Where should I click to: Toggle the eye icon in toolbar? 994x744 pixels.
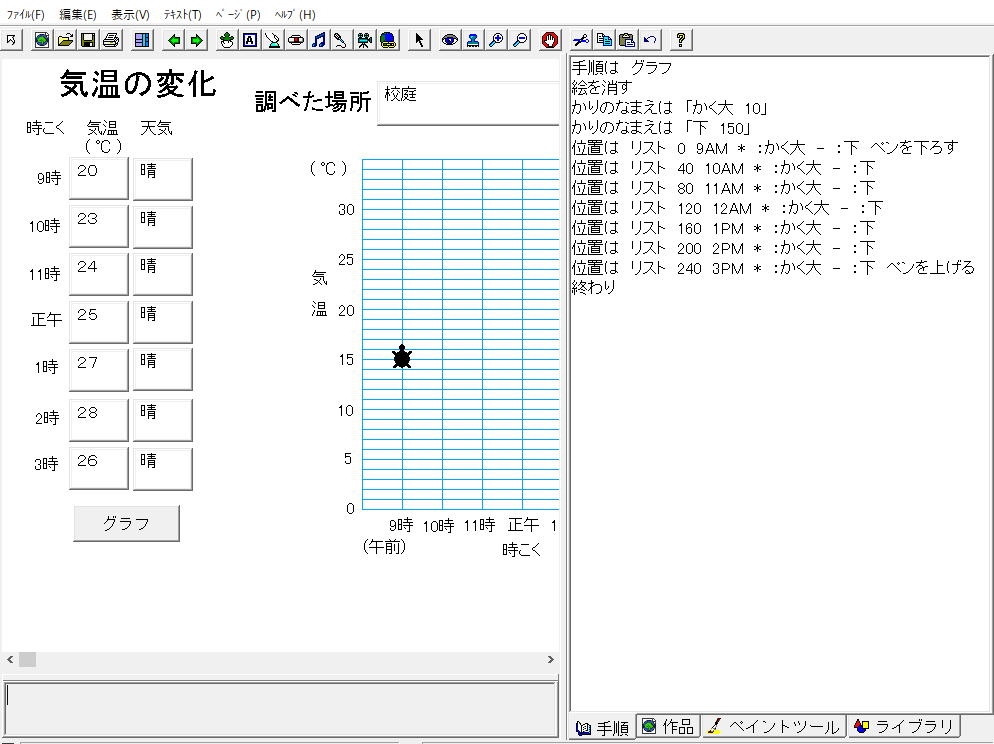(x=450, y=40)
